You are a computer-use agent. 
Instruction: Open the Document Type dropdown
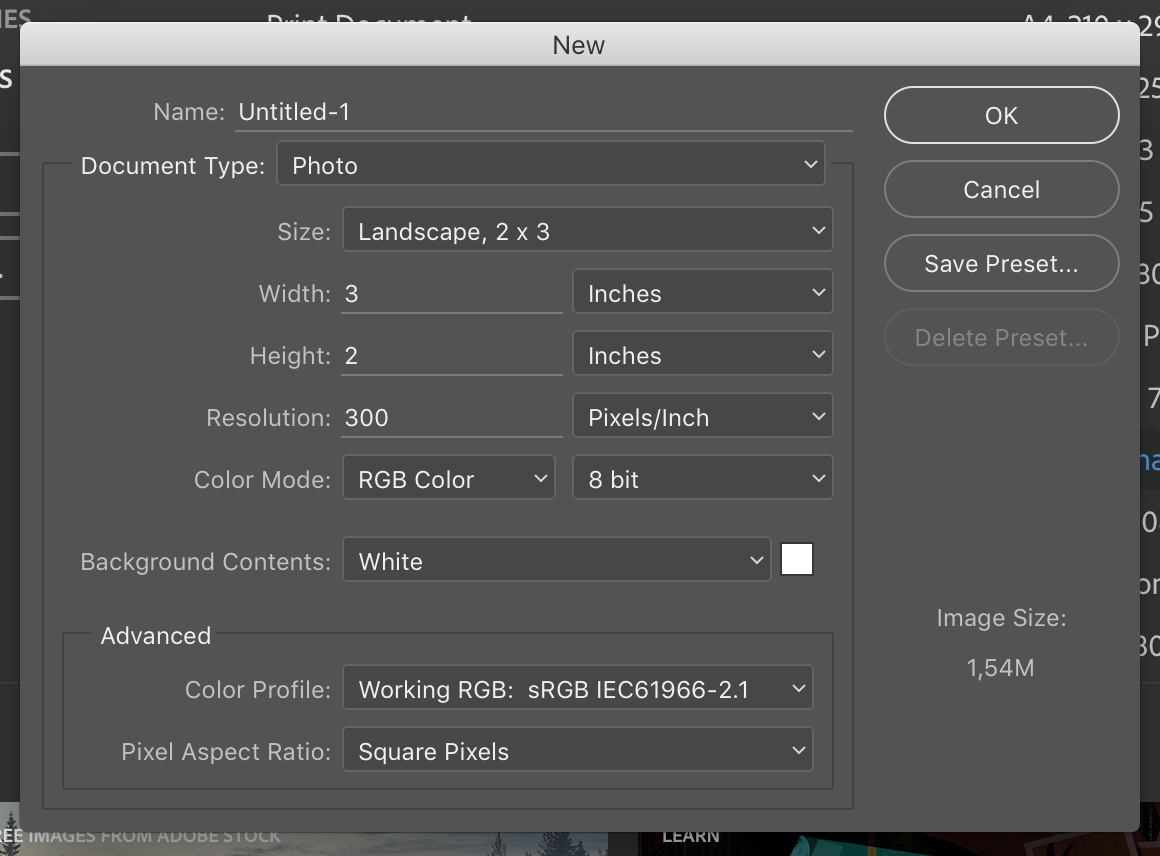[x=550, y=163]
